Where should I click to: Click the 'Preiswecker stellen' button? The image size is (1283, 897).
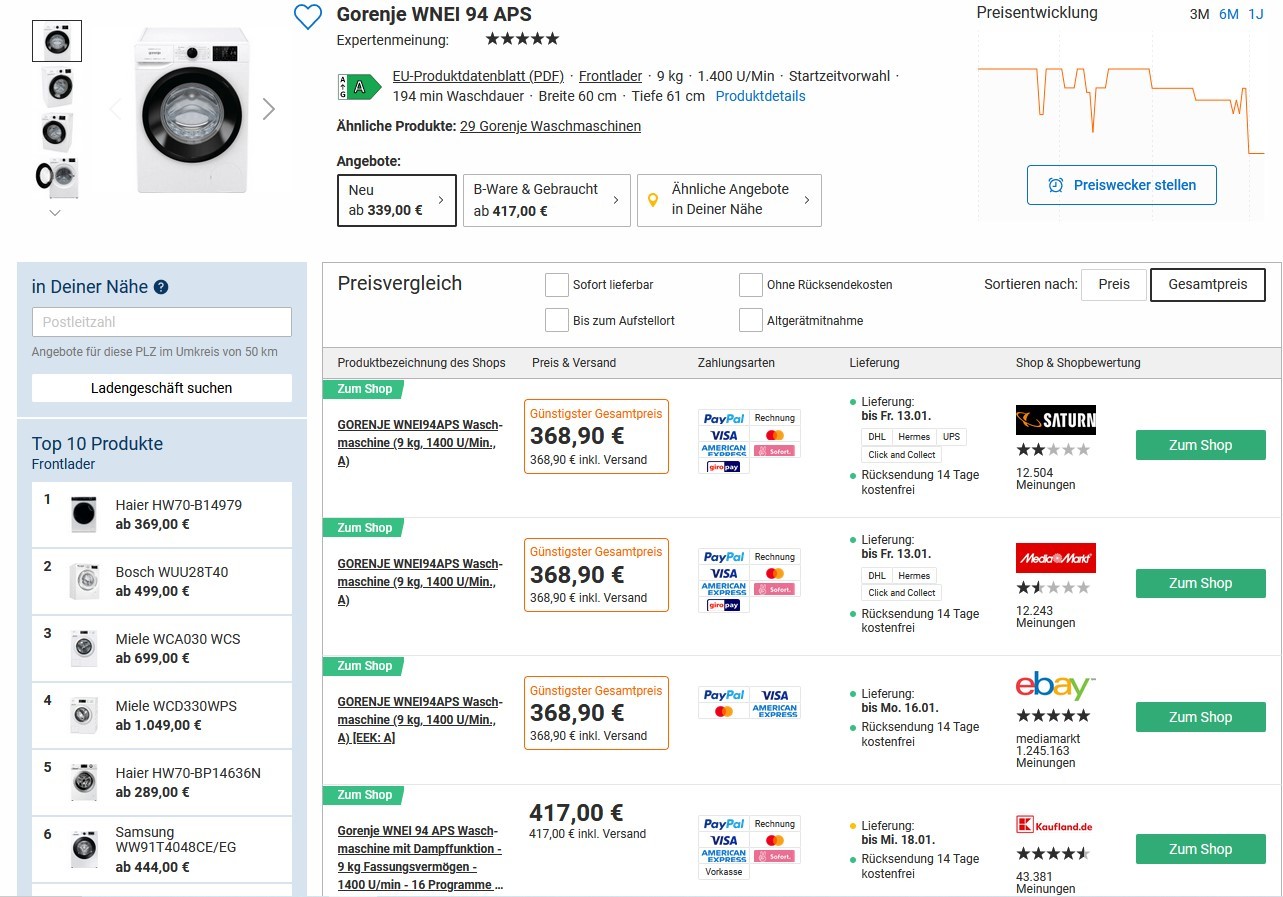point(1122,185)
